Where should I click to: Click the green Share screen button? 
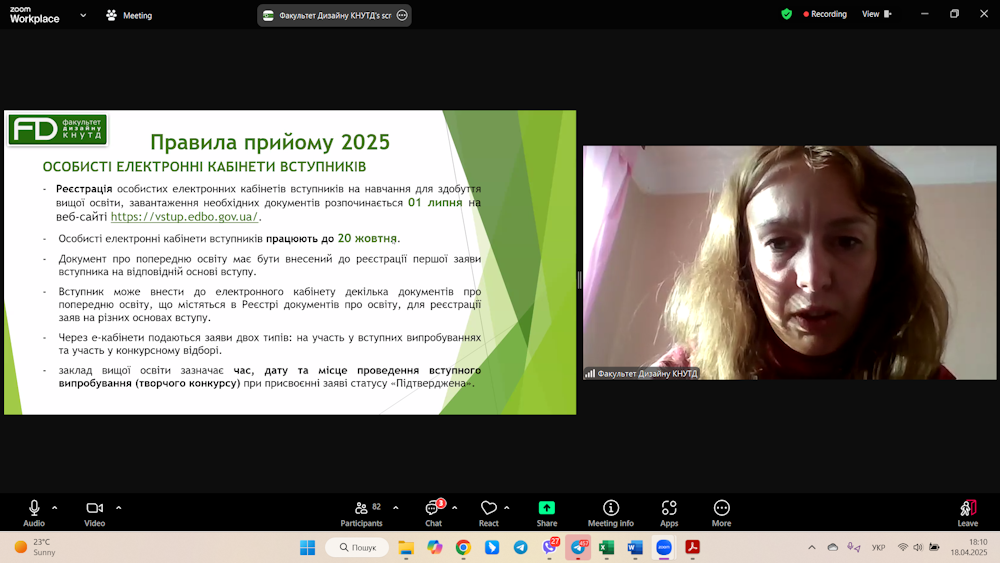coord(547,513)
